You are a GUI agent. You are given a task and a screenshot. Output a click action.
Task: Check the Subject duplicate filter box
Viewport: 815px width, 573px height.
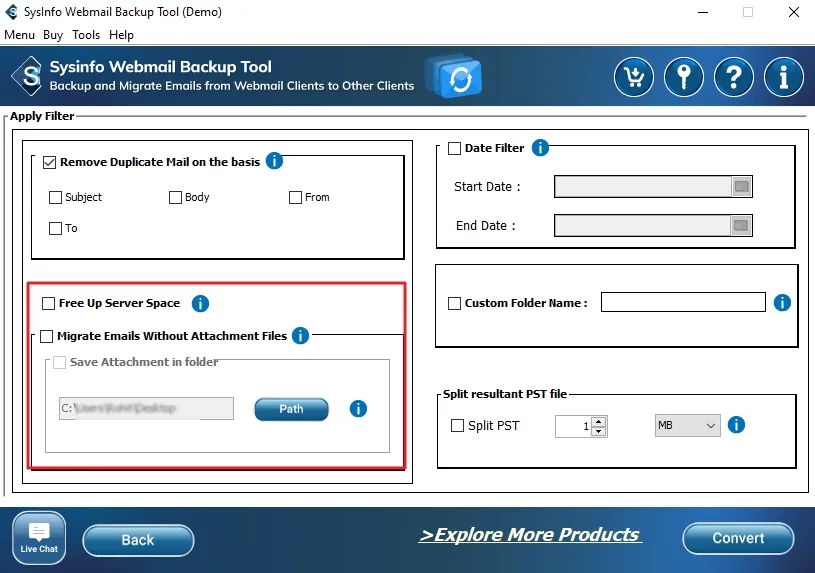[x=55, y=198]
